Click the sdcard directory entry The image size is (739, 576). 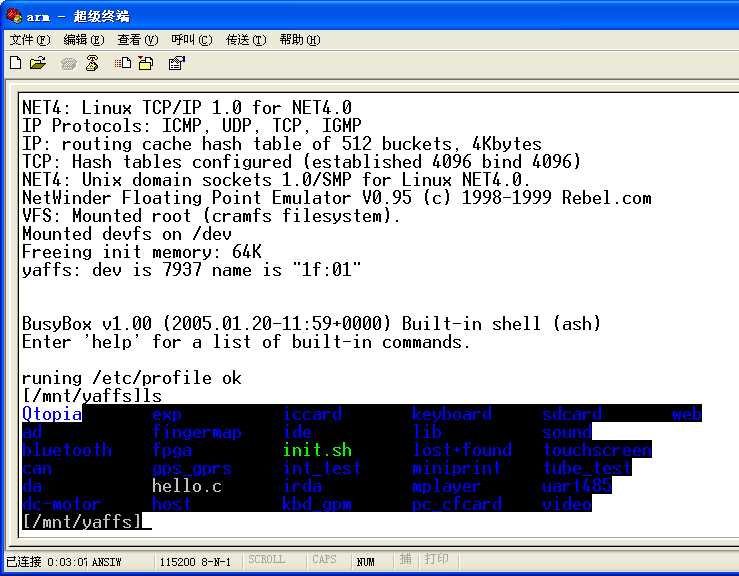(x=572, y=414)
